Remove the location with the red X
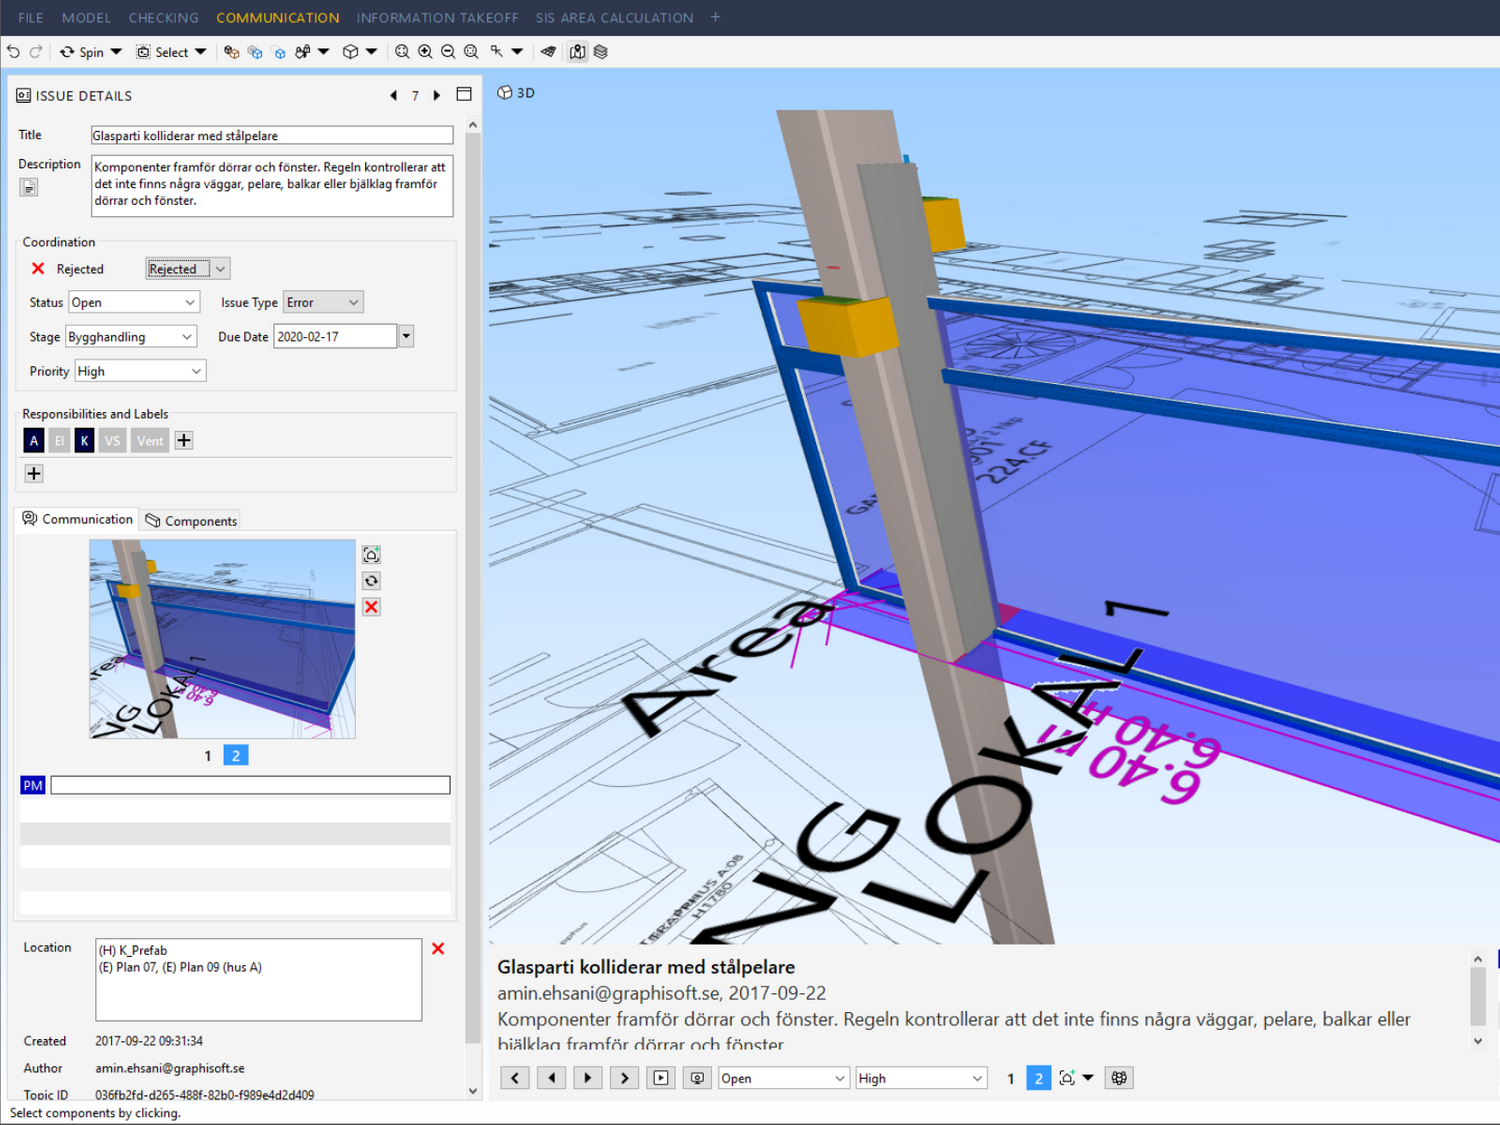Image resolution: width=1500 pixels, height=1125 pixels. pos(438,949)
